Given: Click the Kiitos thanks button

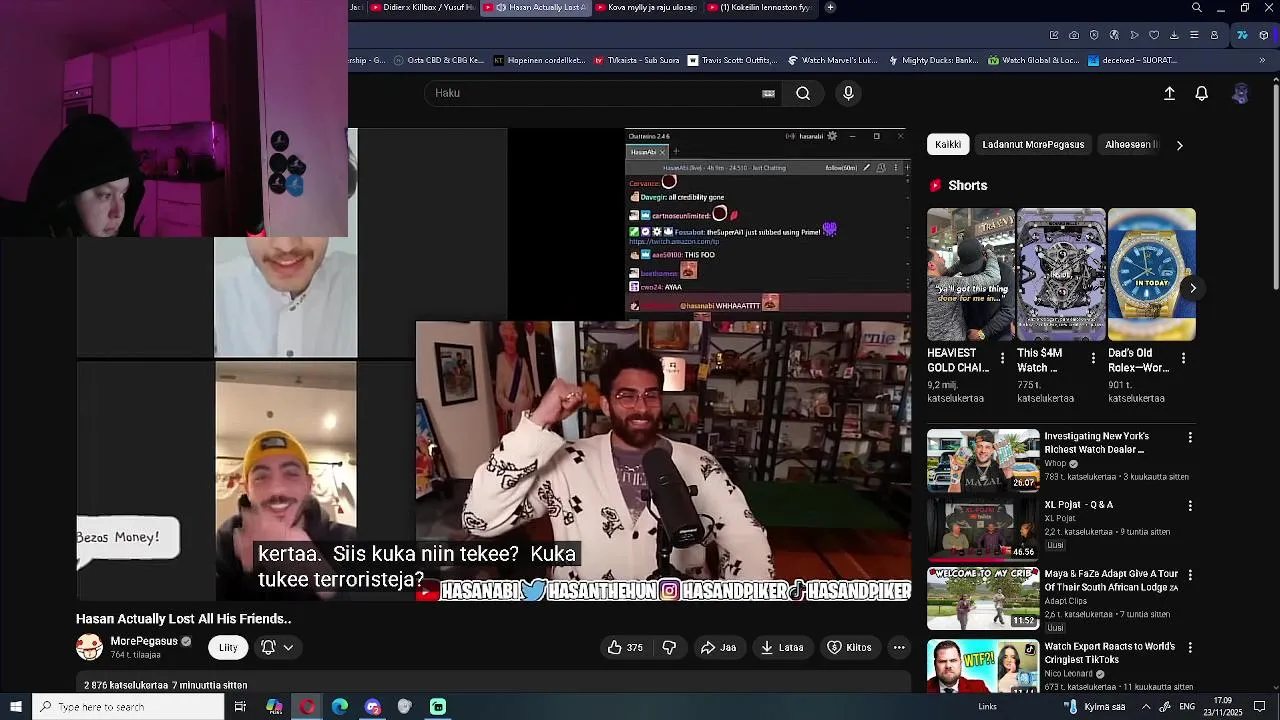Looking at the screenshot, I should (849, 647).
